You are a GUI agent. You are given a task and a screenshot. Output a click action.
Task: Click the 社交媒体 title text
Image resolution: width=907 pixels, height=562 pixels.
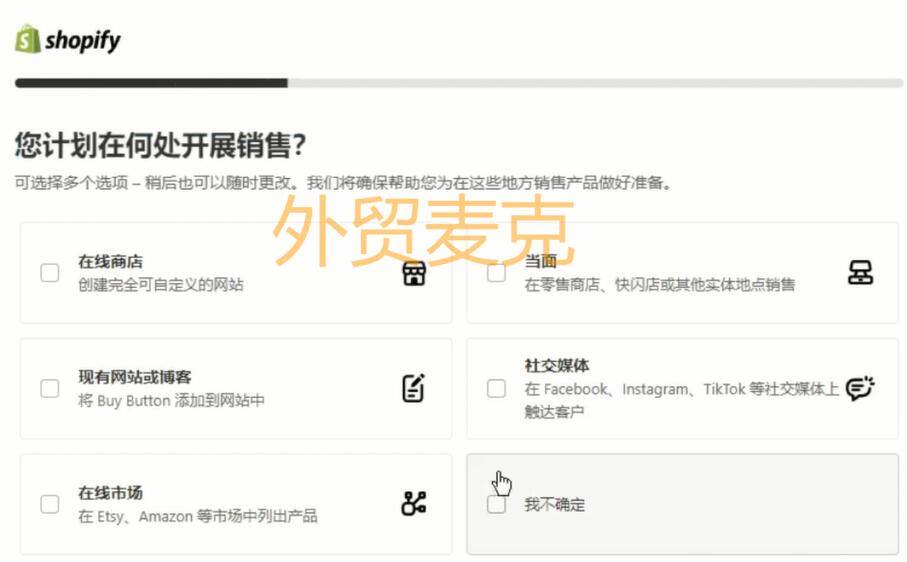tap(556, 365)
